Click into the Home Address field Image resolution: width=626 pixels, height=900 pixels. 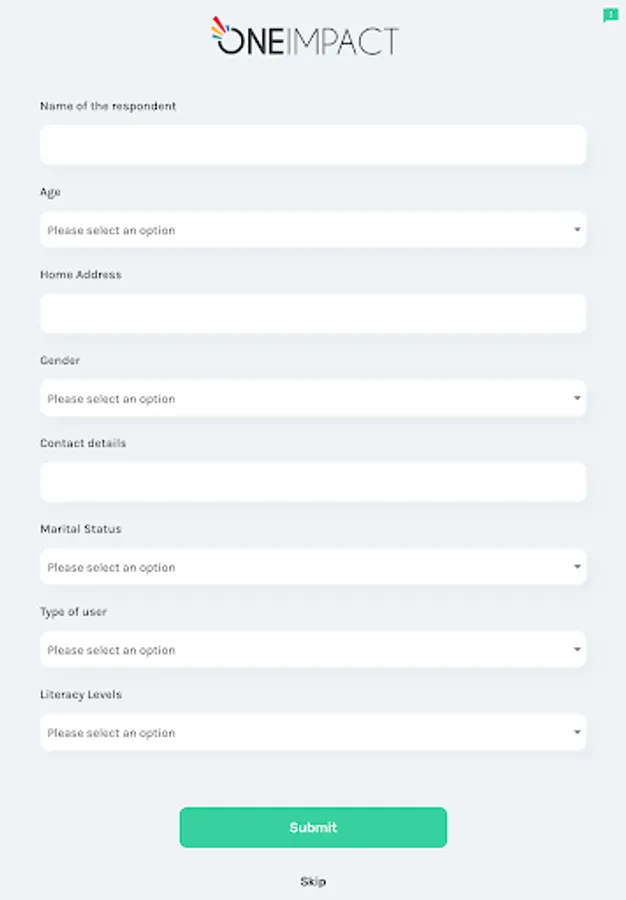pos(313,314)
